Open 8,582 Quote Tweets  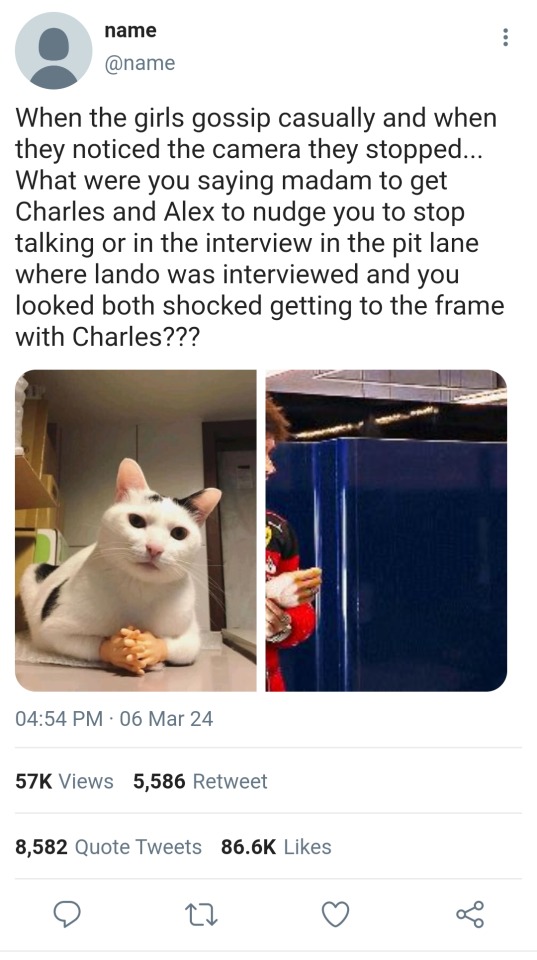pos(108,847)
